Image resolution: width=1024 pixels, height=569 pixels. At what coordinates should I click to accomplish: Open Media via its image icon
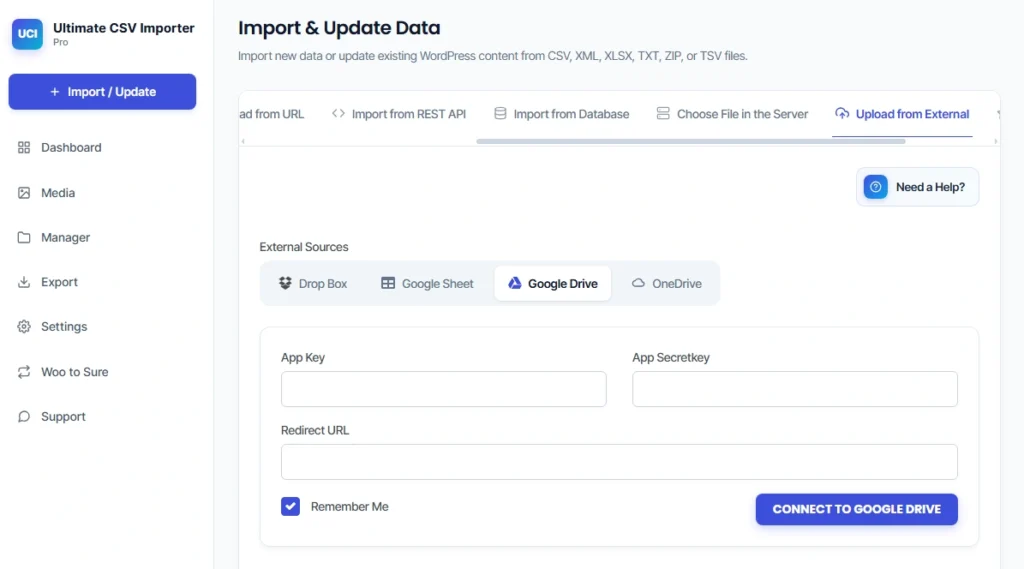click(24, 193)
